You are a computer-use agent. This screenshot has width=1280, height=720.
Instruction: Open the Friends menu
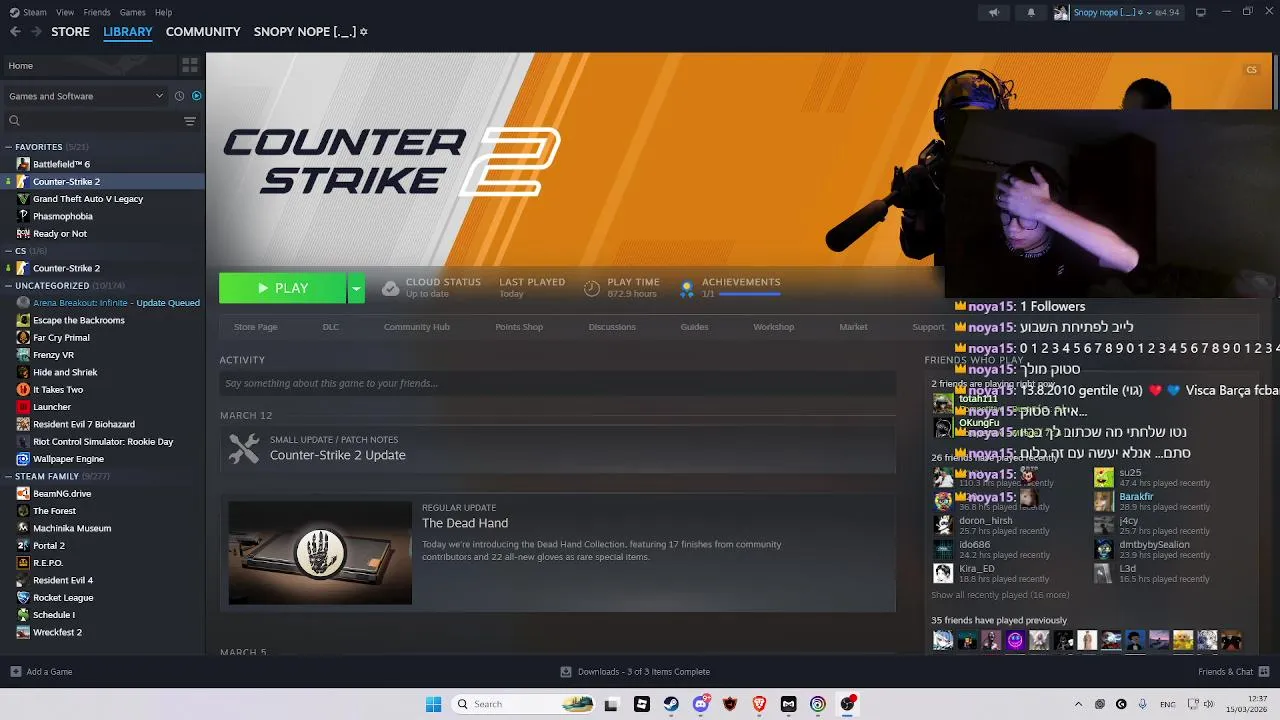pyautogui.click(x=97, y=12)
